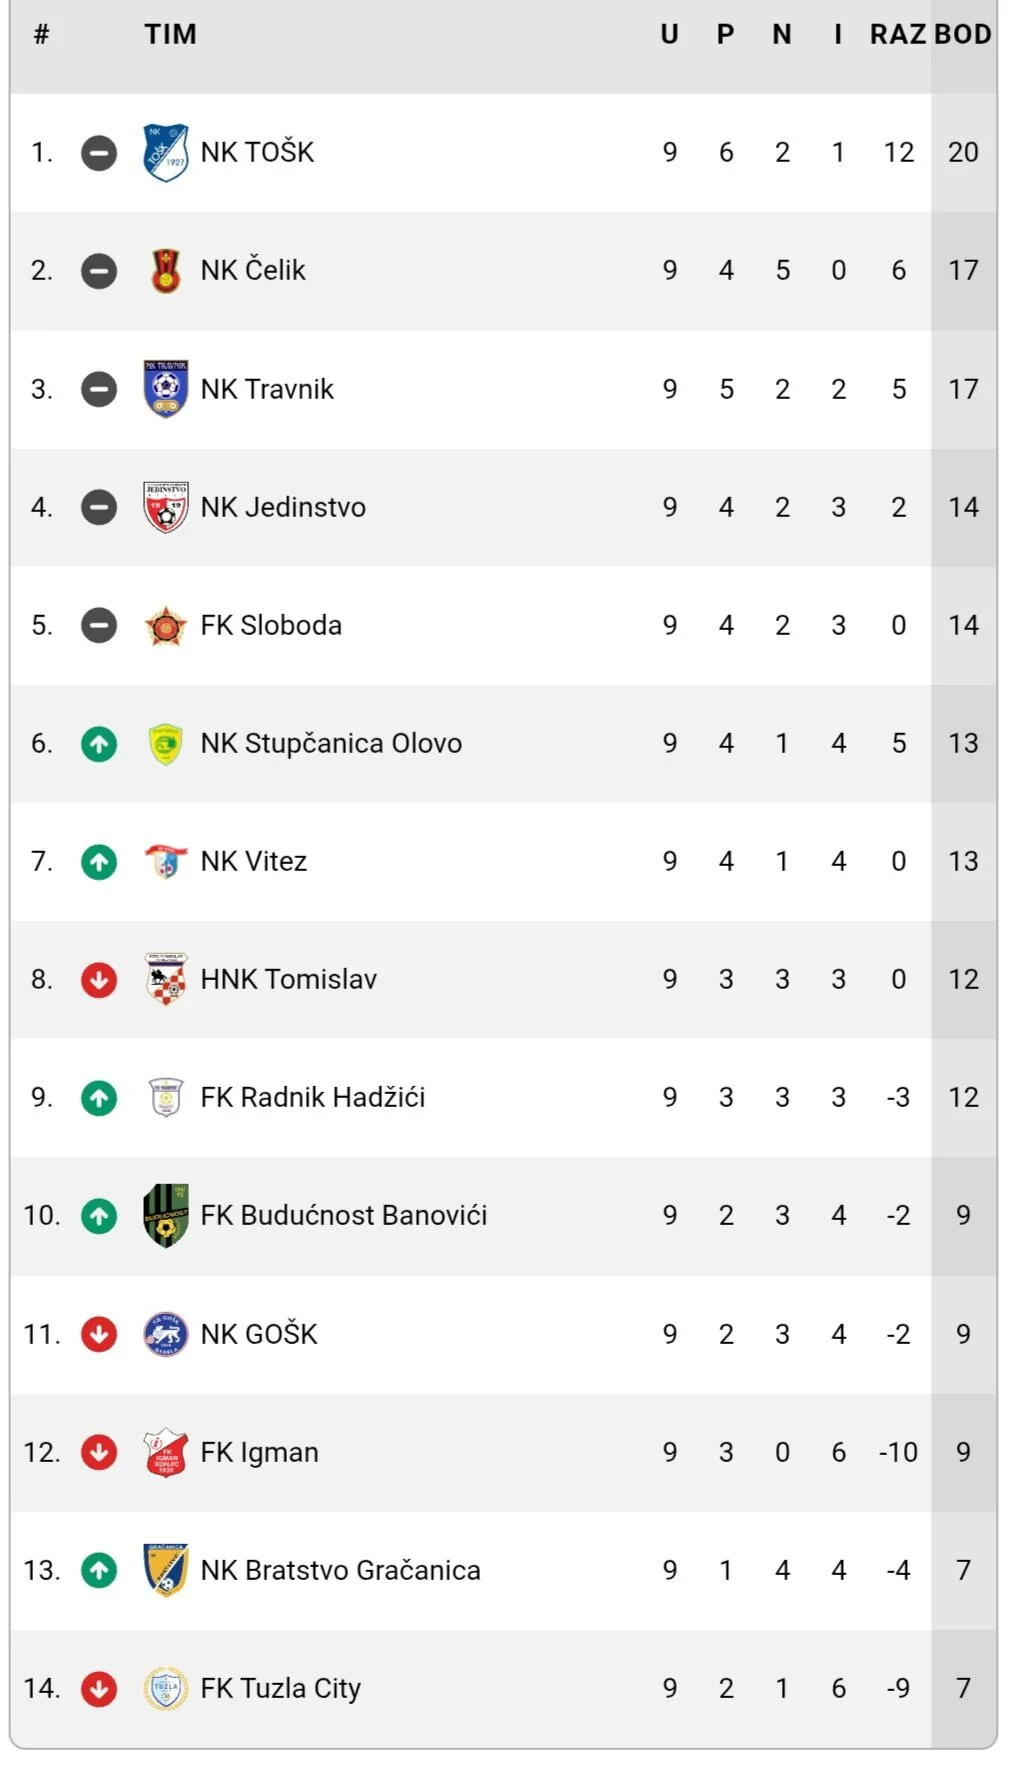The width and height of the screenshot is (1022, 1775).
Task: Click the NK Travnik club logo
Action: (165, 389)
